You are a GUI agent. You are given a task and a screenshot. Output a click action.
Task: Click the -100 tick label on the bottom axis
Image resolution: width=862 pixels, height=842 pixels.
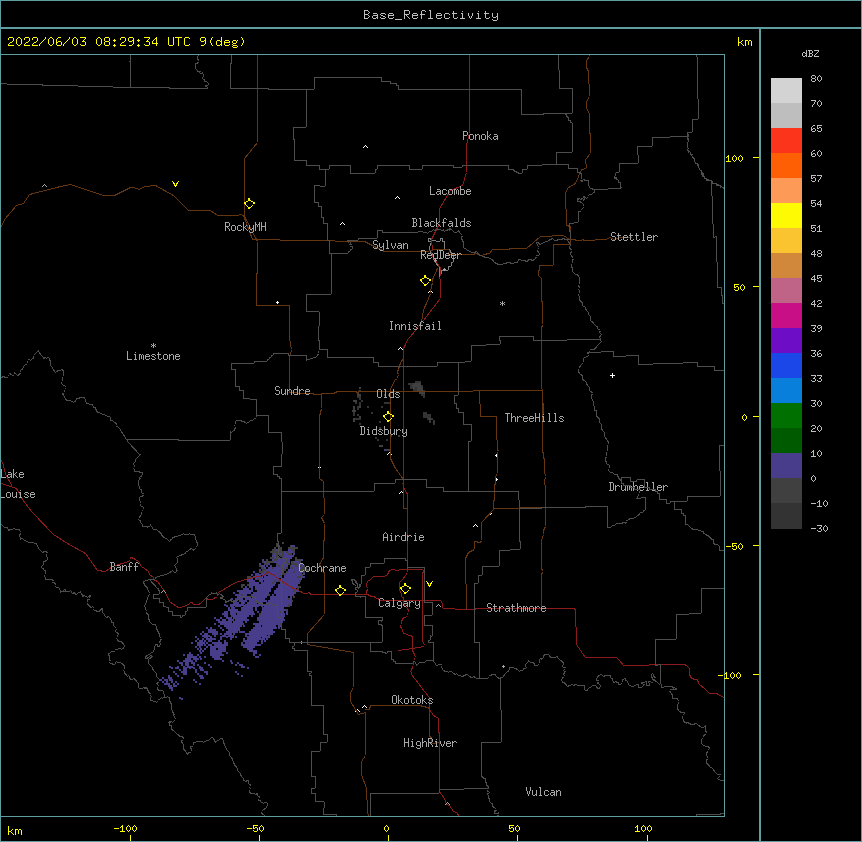tap(125, 828)
